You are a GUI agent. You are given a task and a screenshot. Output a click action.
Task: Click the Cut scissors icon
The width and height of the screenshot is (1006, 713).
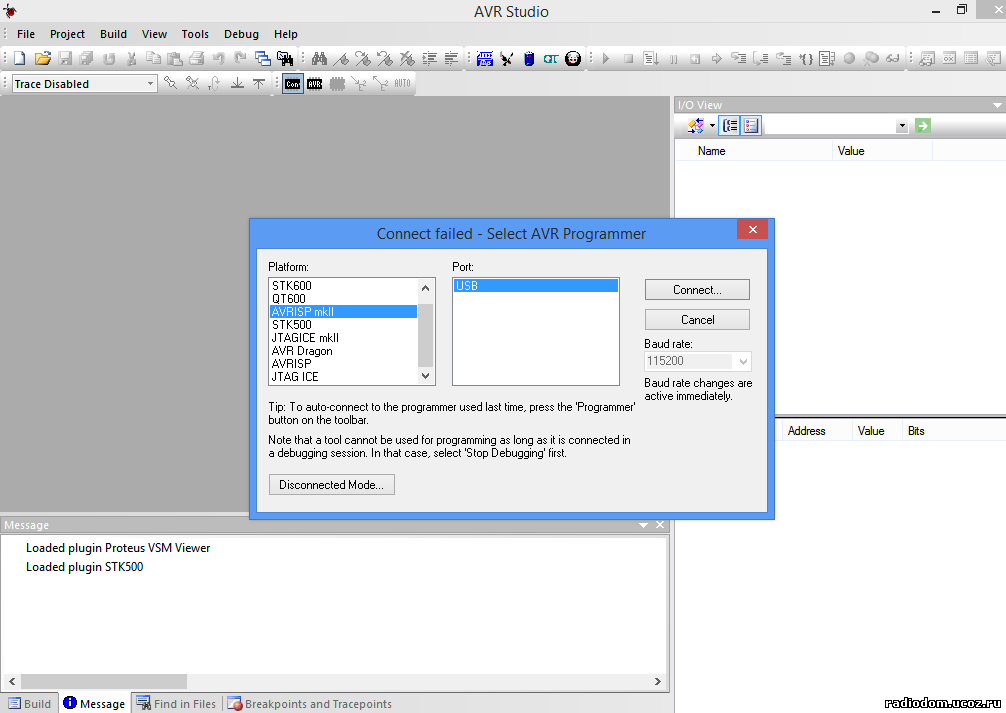131,58
